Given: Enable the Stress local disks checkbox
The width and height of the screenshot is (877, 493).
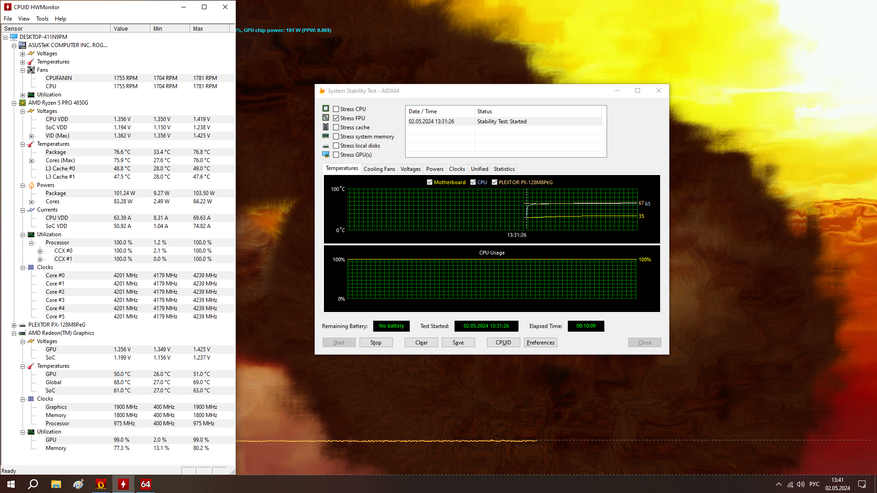Looking at the screenshot, I should (336, 145).
